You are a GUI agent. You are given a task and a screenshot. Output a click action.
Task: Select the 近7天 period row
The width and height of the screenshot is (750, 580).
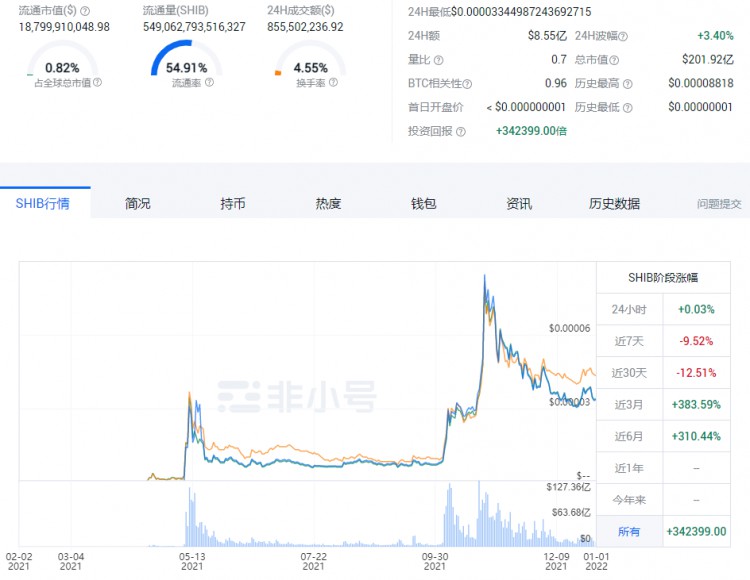coord(663,341)
